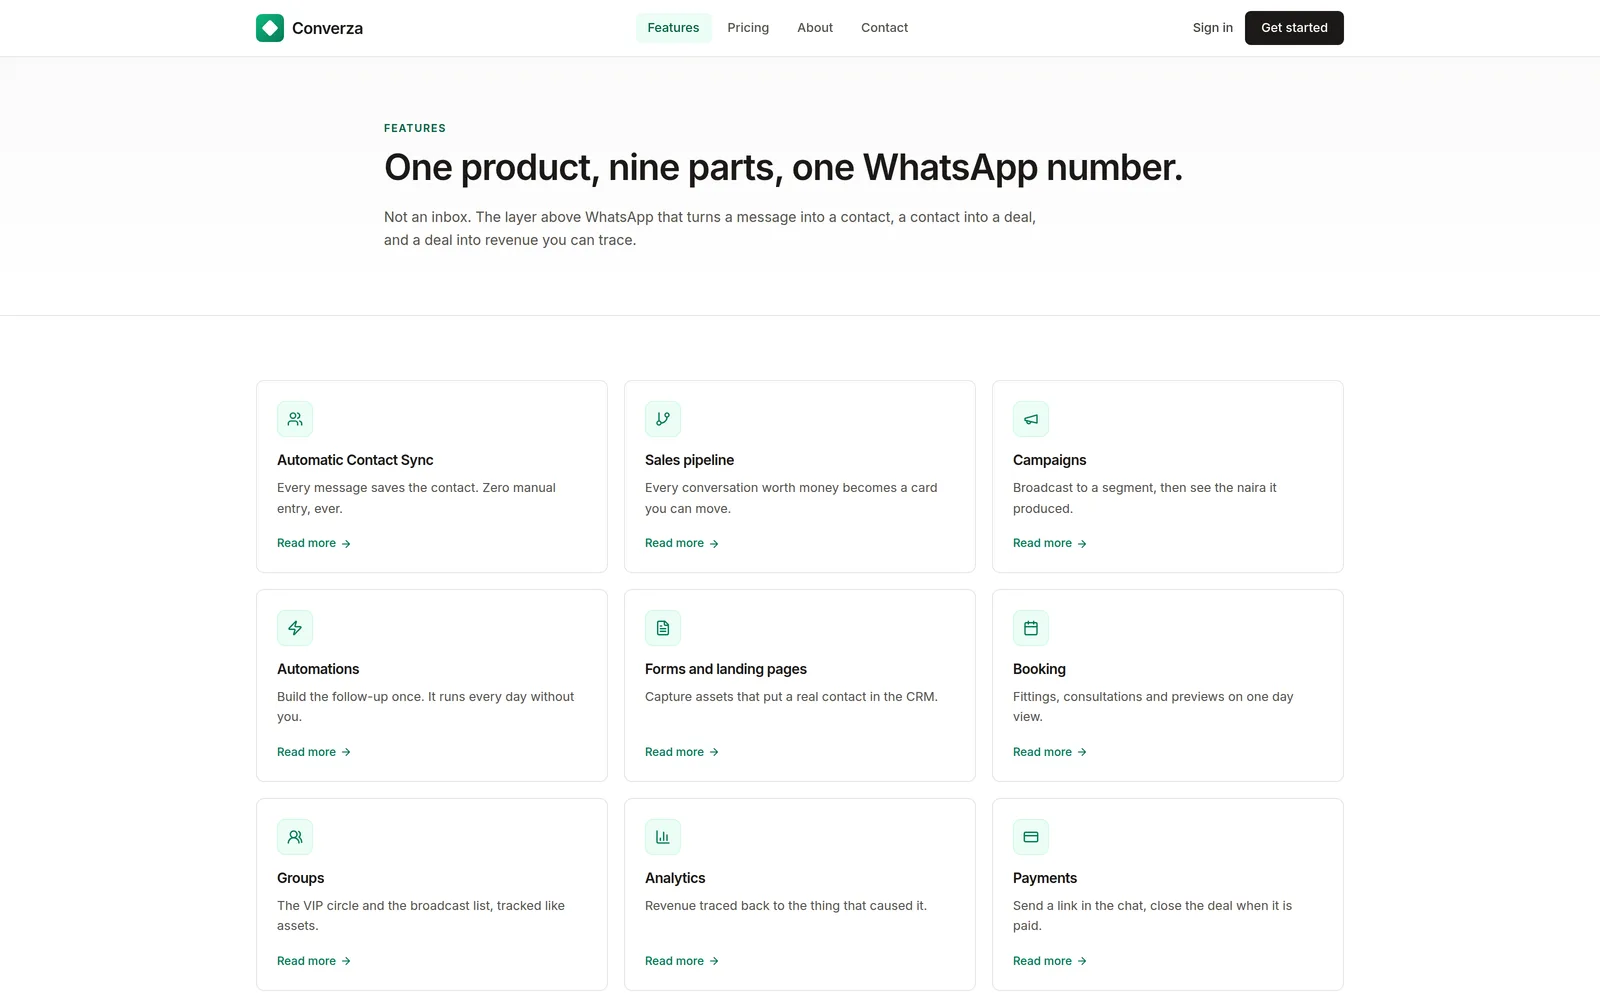
Task: Click 'Every conversation worth money' description
Action: pyautogui.click(x=791, y=498)
